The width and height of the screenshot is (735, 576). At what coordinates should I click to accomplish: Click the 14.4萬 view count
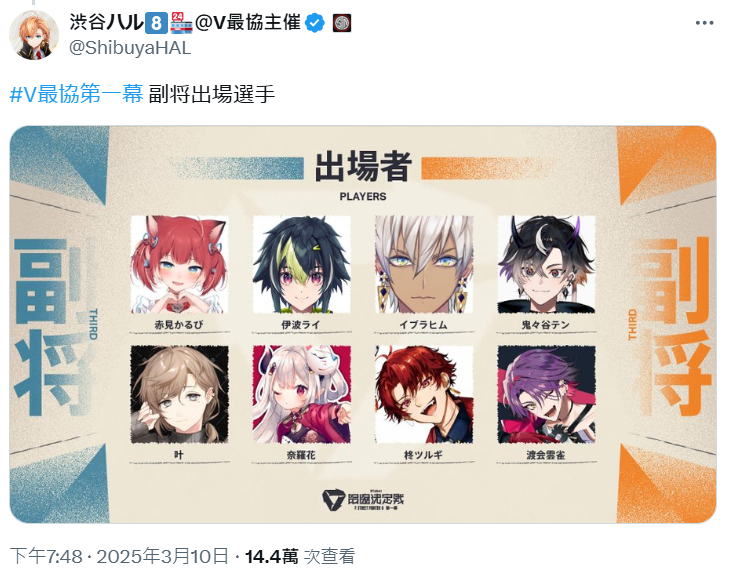[x=271, y=556]
